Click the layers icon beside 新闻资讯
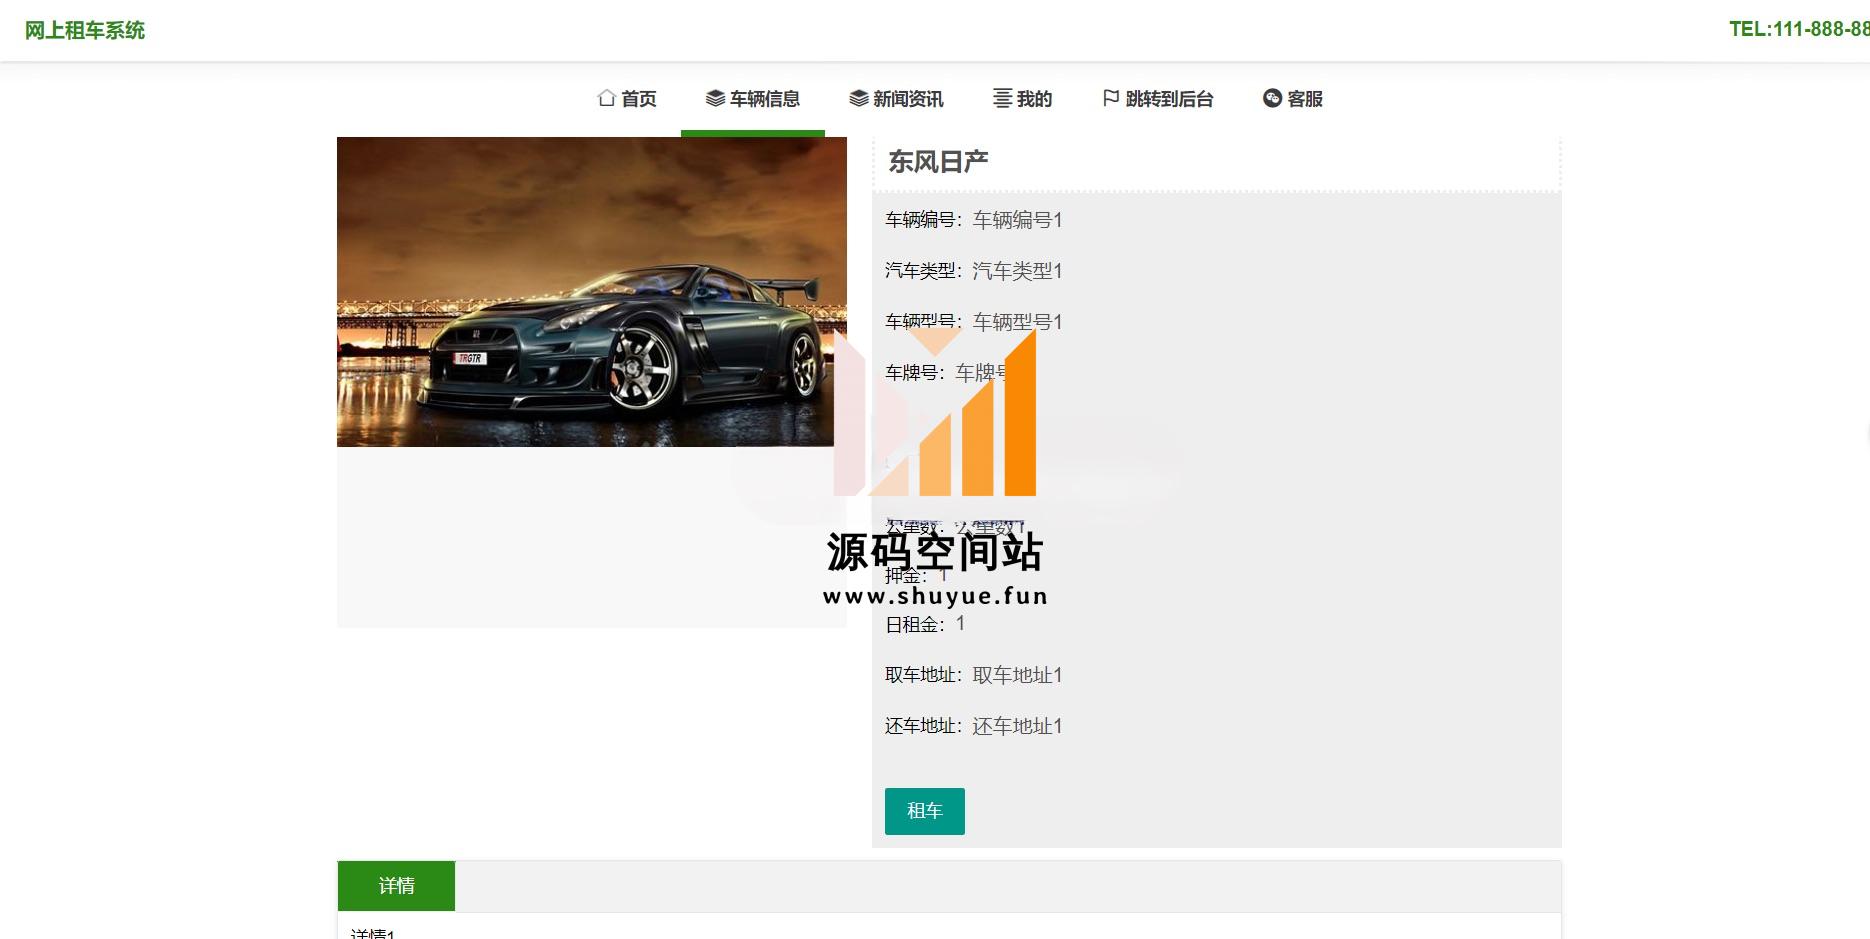1870x939 pixels. coord(858,98)
